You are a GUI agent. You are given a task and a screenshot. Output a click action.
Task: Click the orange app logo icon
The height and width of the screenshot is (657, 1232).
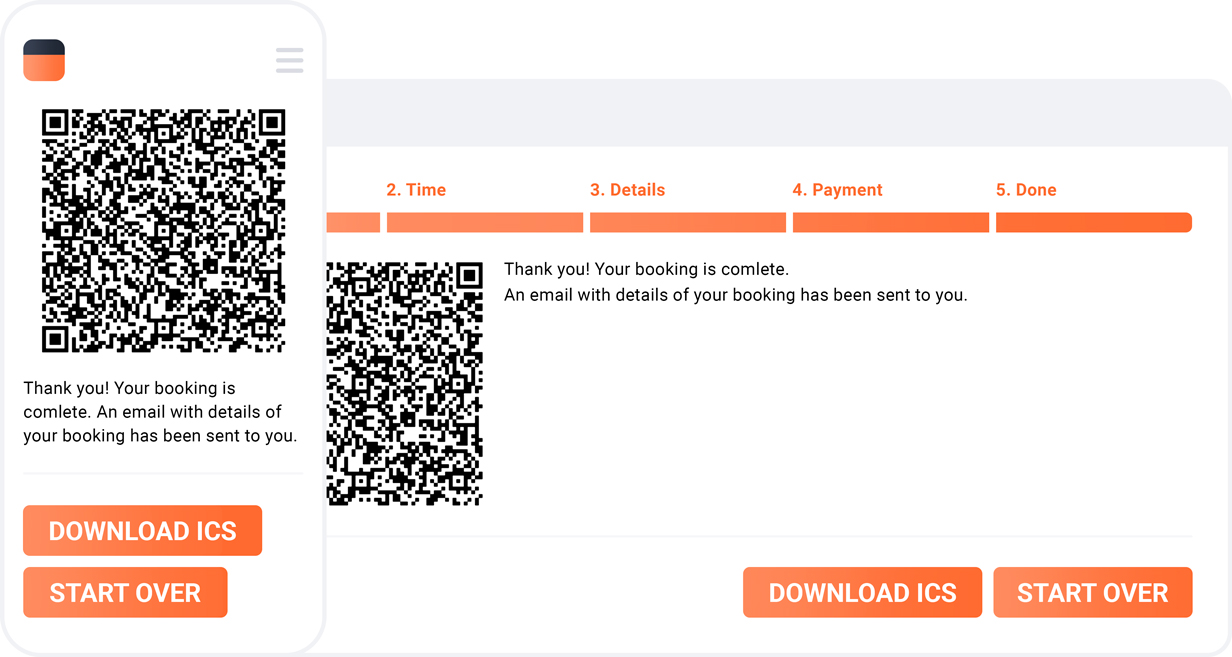point(44,60)
